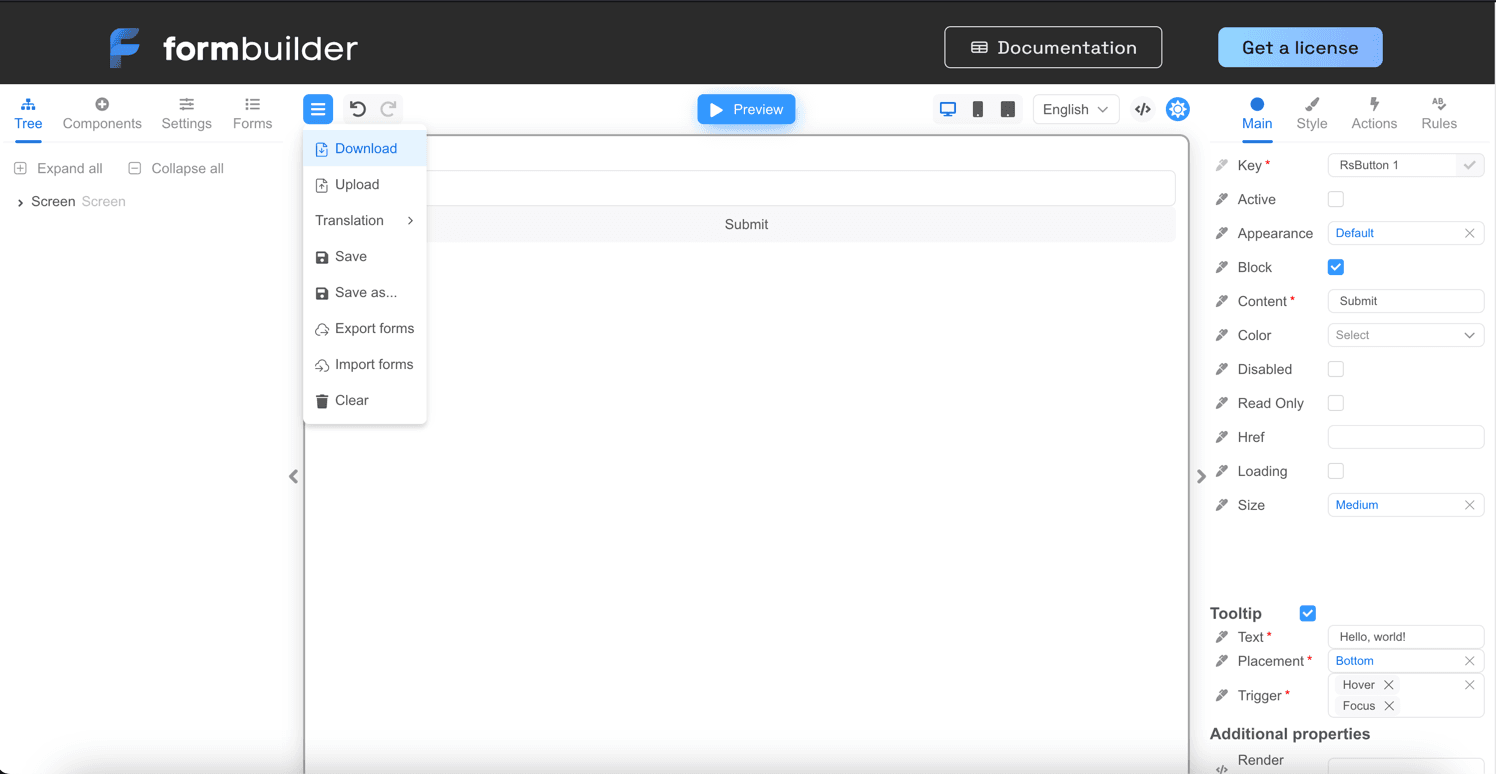Open the builder settings gear
This screenshot has width=1496, height=774.
point(1177,108)
